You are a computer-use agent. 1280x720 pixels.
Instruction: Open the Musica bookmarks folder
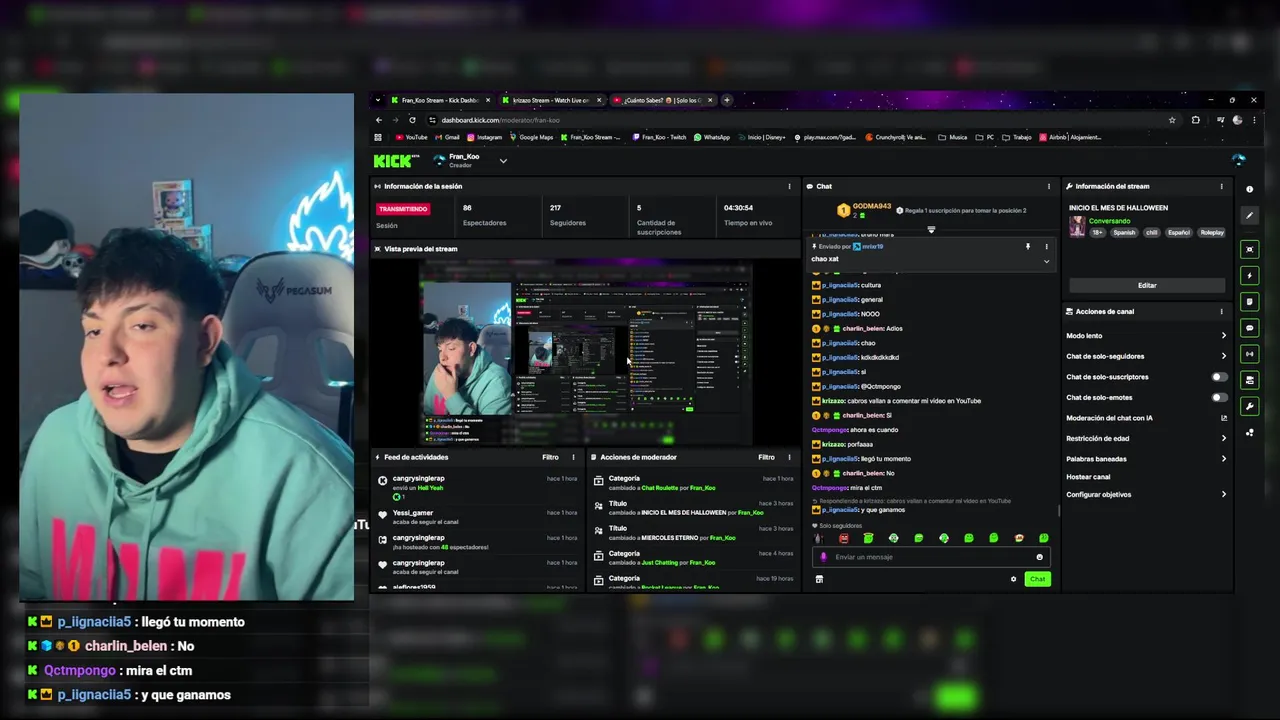click(x=953, y=137)
